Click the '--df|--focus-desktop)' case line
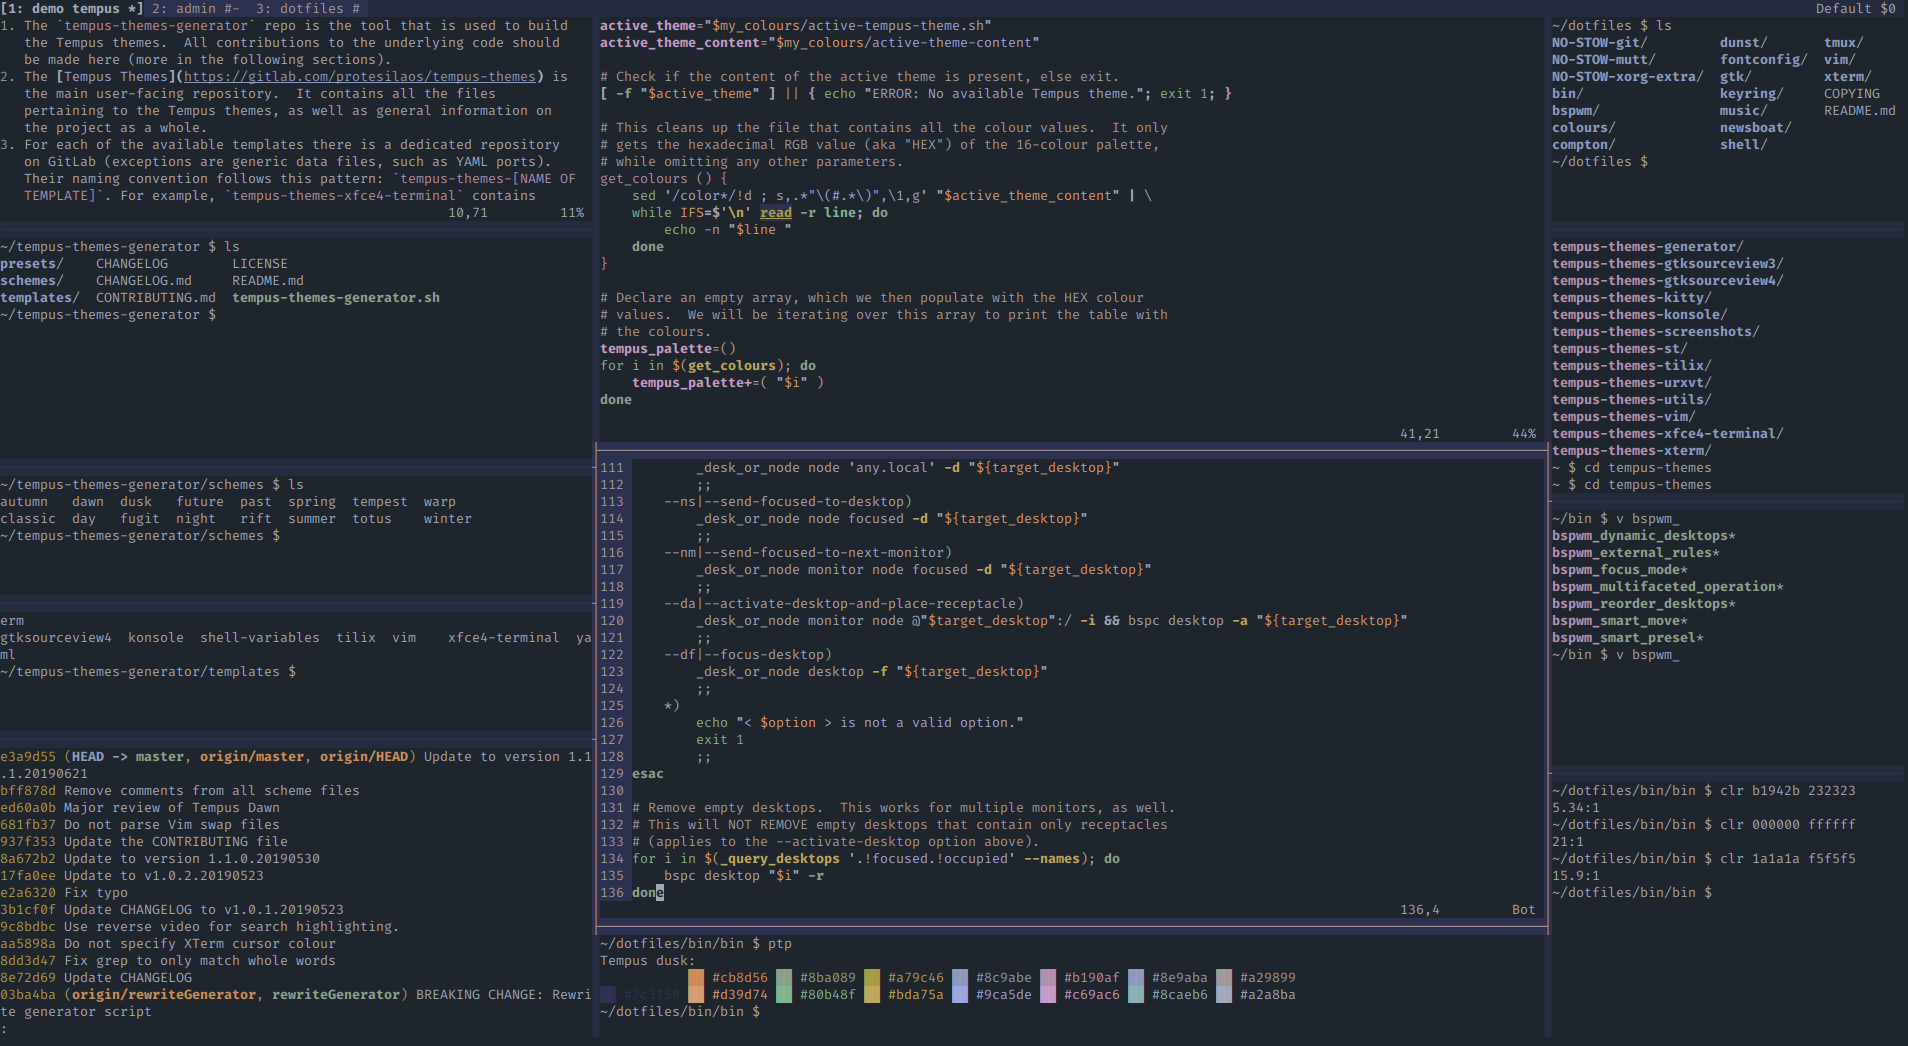 (x=748, y=654)
